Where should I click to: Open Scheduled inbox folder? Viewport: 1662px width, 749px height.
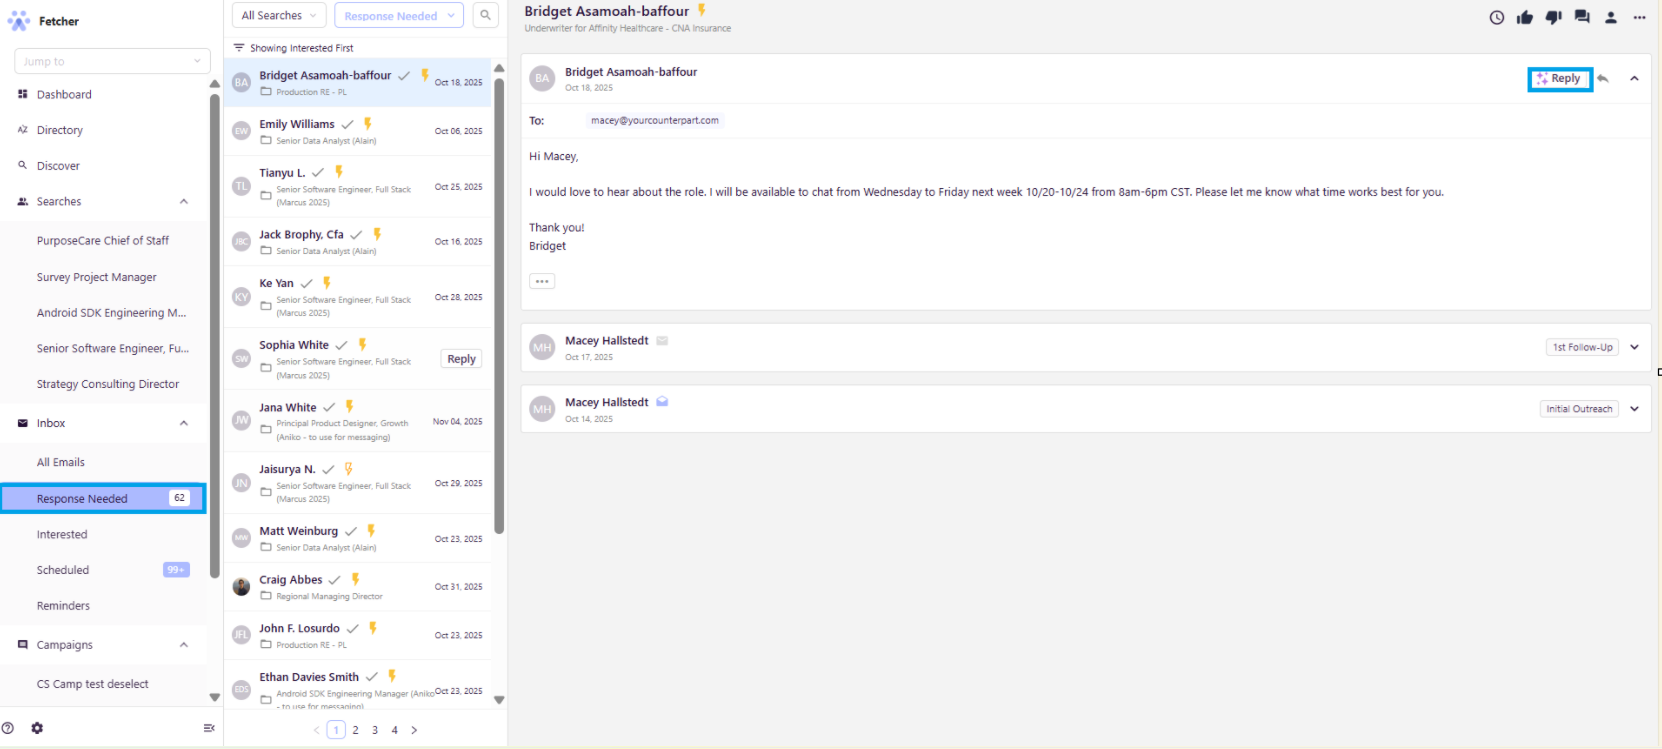click(x=63, y=570)
